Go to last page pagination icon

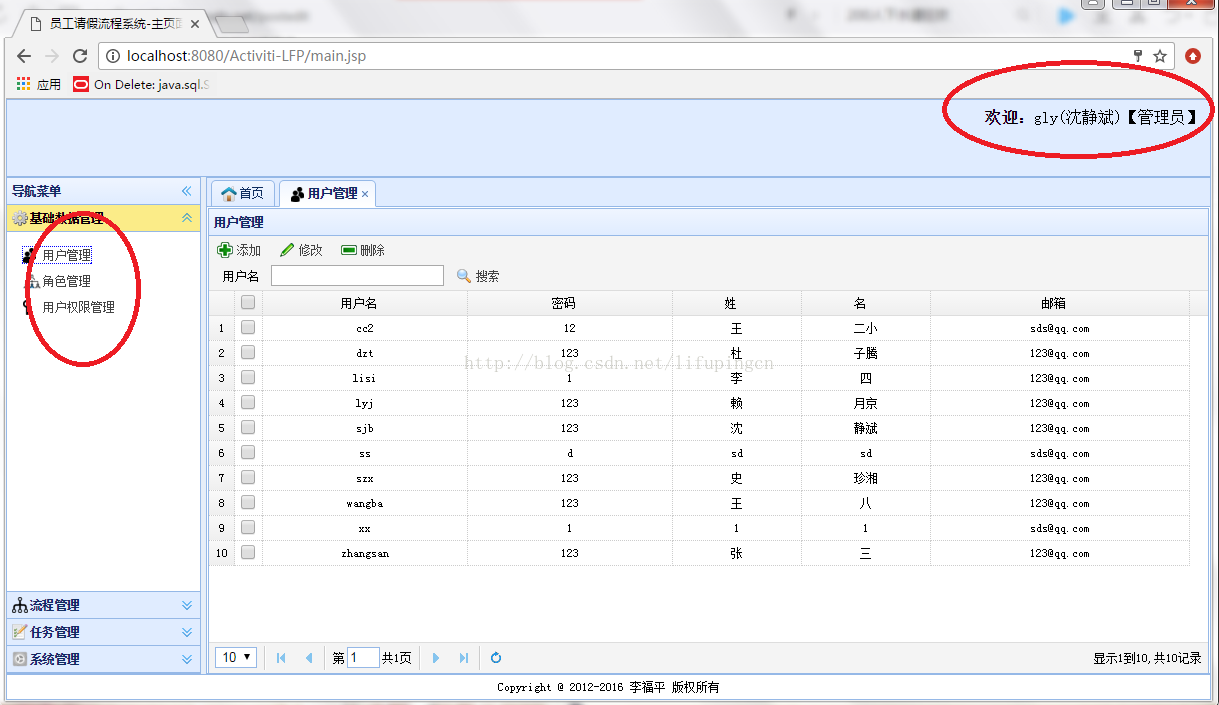(x=463, y=658)
